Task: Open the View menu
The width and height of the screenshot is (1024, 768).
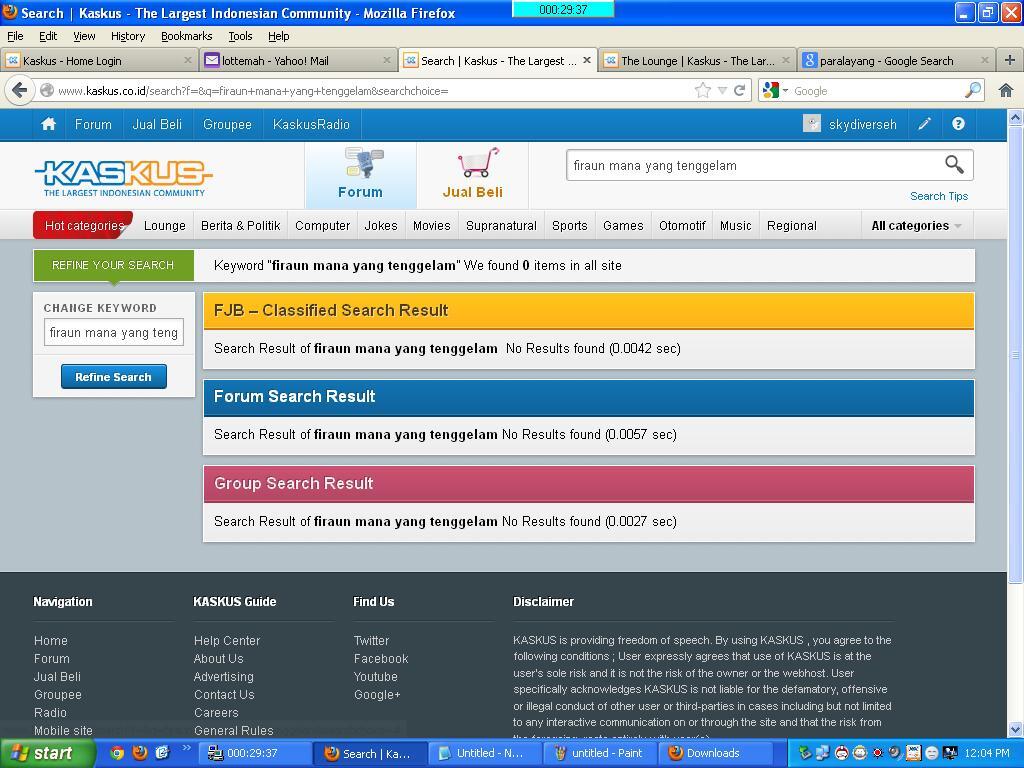Action: pos(84,36)
